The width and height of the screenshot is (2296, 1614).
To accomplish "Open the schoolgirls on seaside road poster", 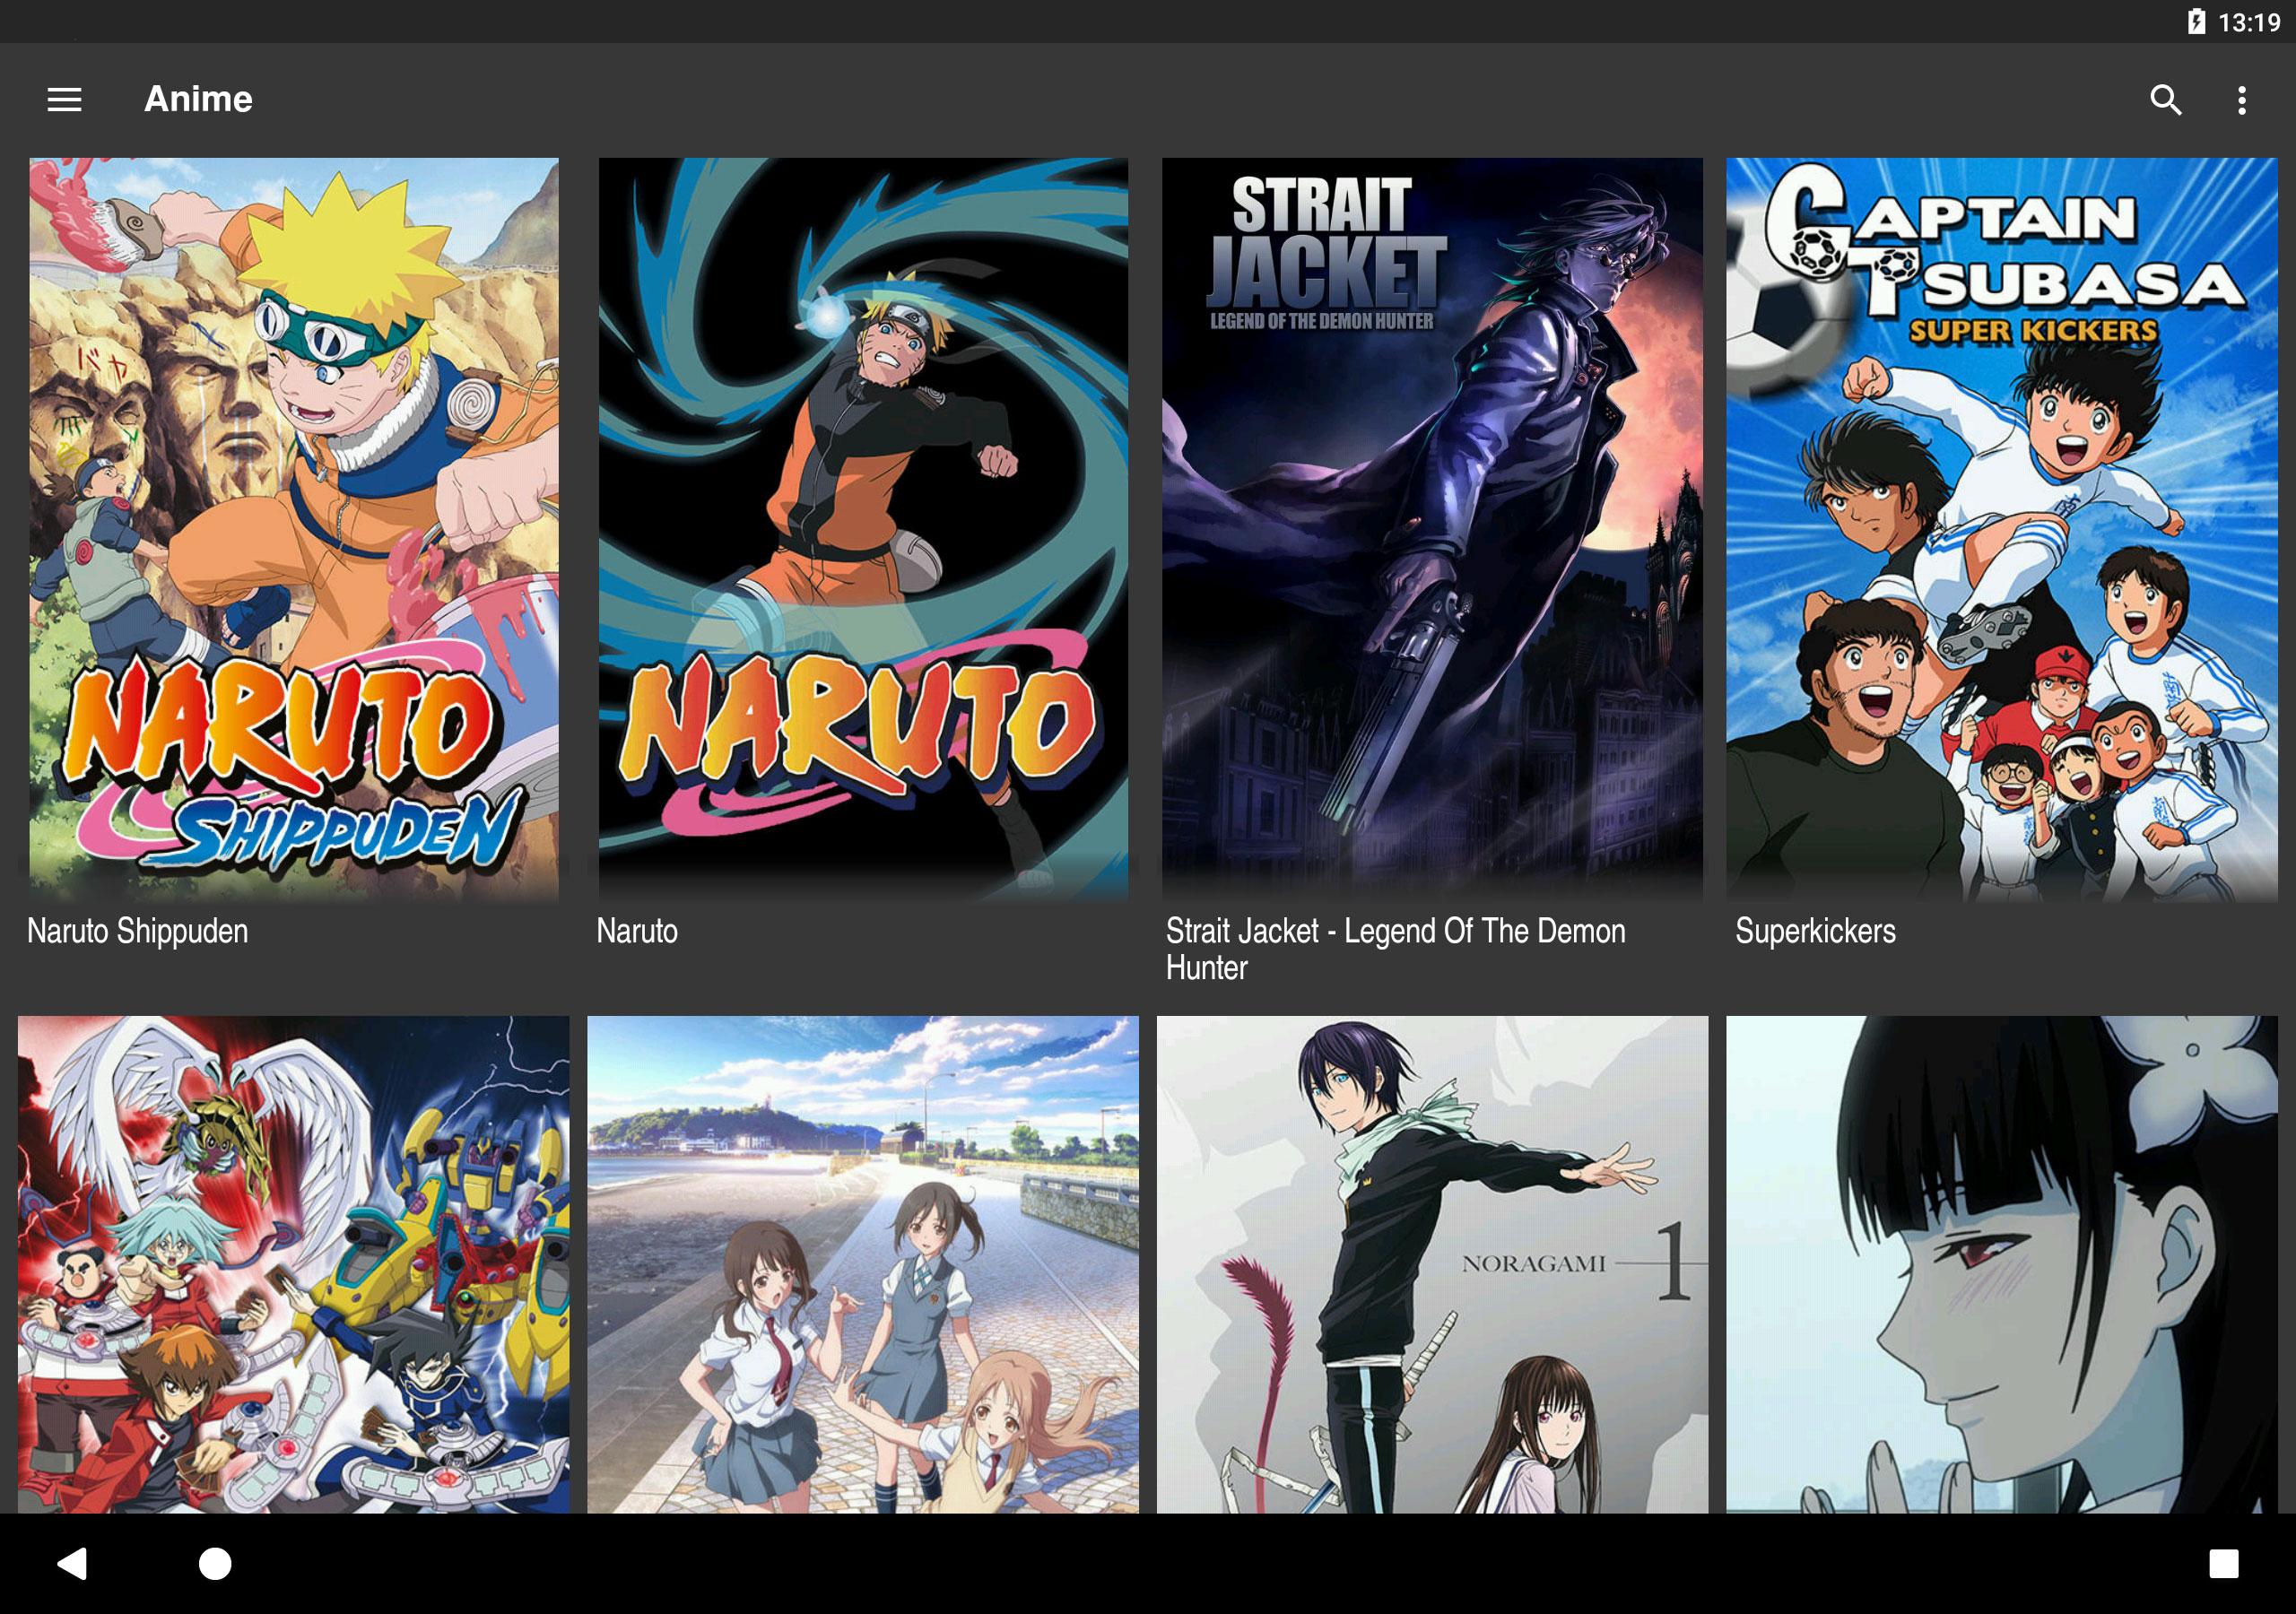I will 863,1264.
